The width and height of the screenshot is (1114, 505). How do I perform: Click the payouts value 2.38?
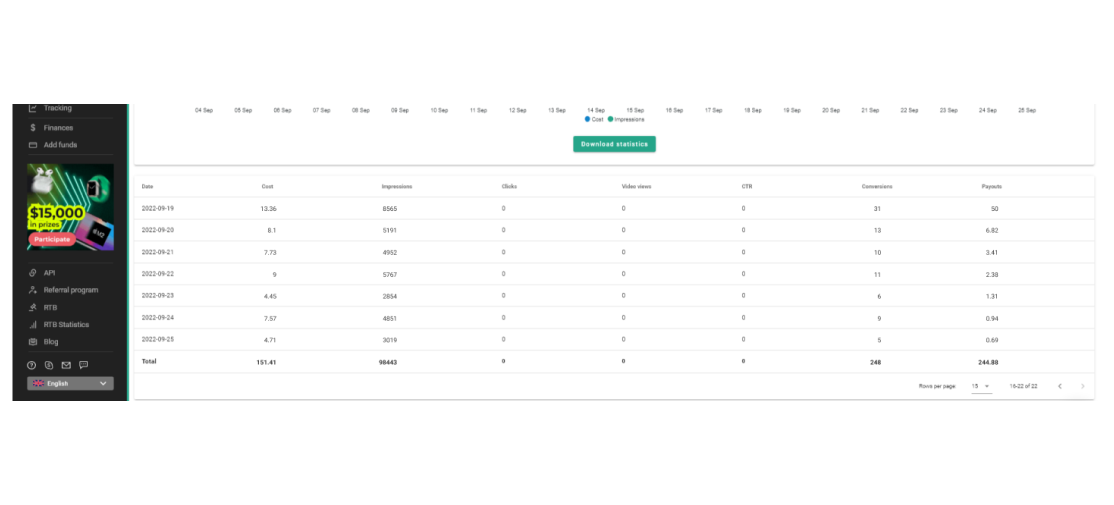click(x=992, y=274)
